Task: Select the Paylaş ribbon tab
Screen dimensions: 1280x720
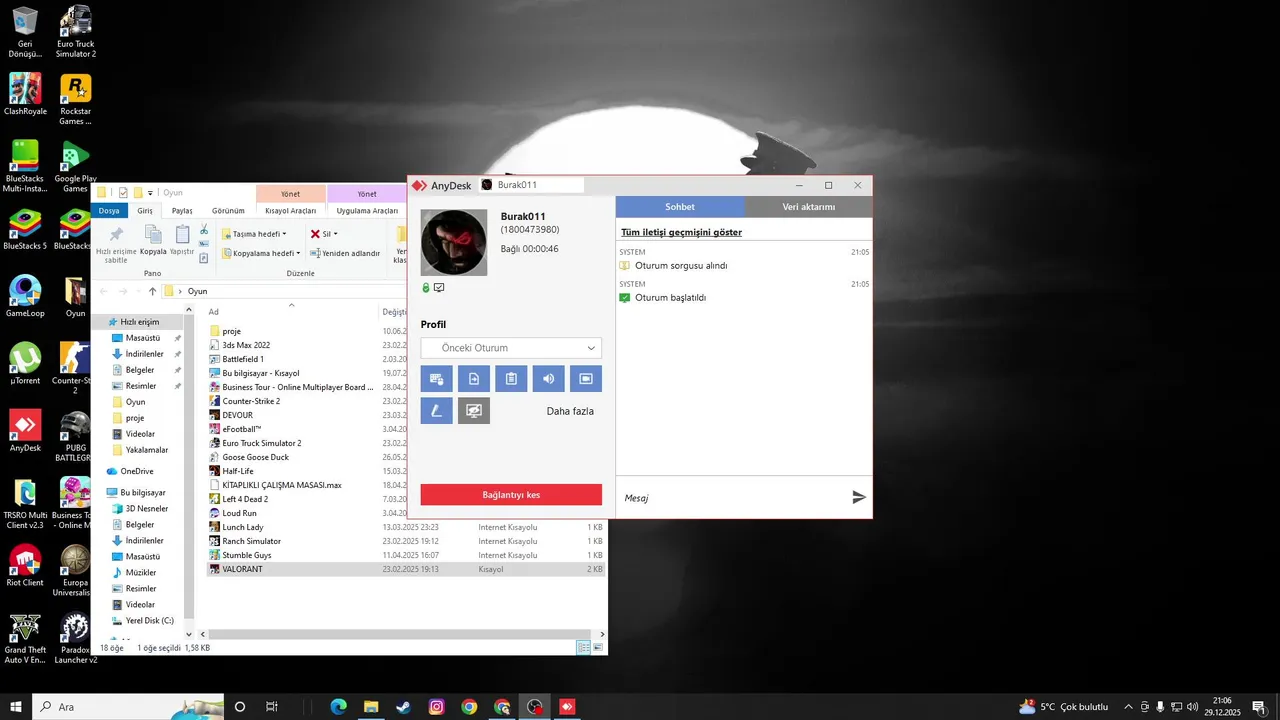Action: coord(182,211)
